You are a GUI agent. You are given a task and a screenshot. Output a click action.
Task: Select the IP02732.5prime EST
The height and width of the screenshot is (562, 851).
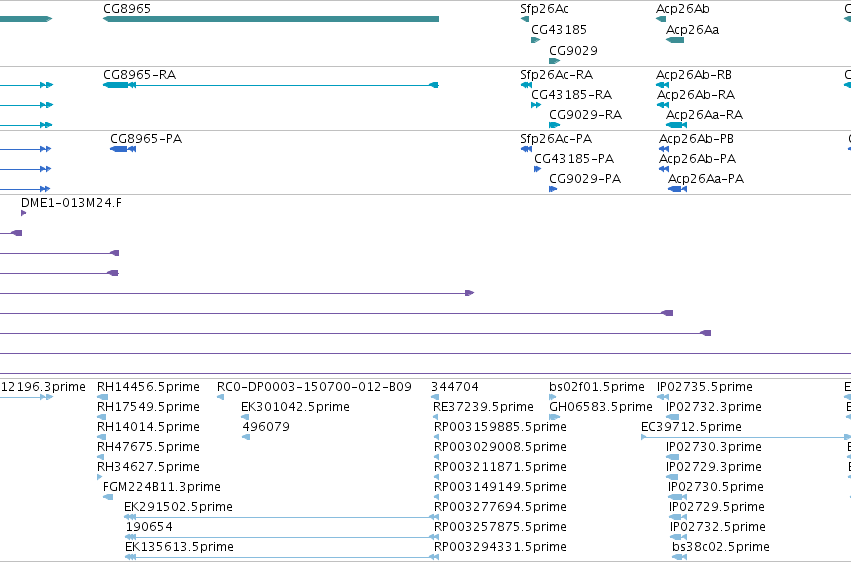[x=678, y=537]
